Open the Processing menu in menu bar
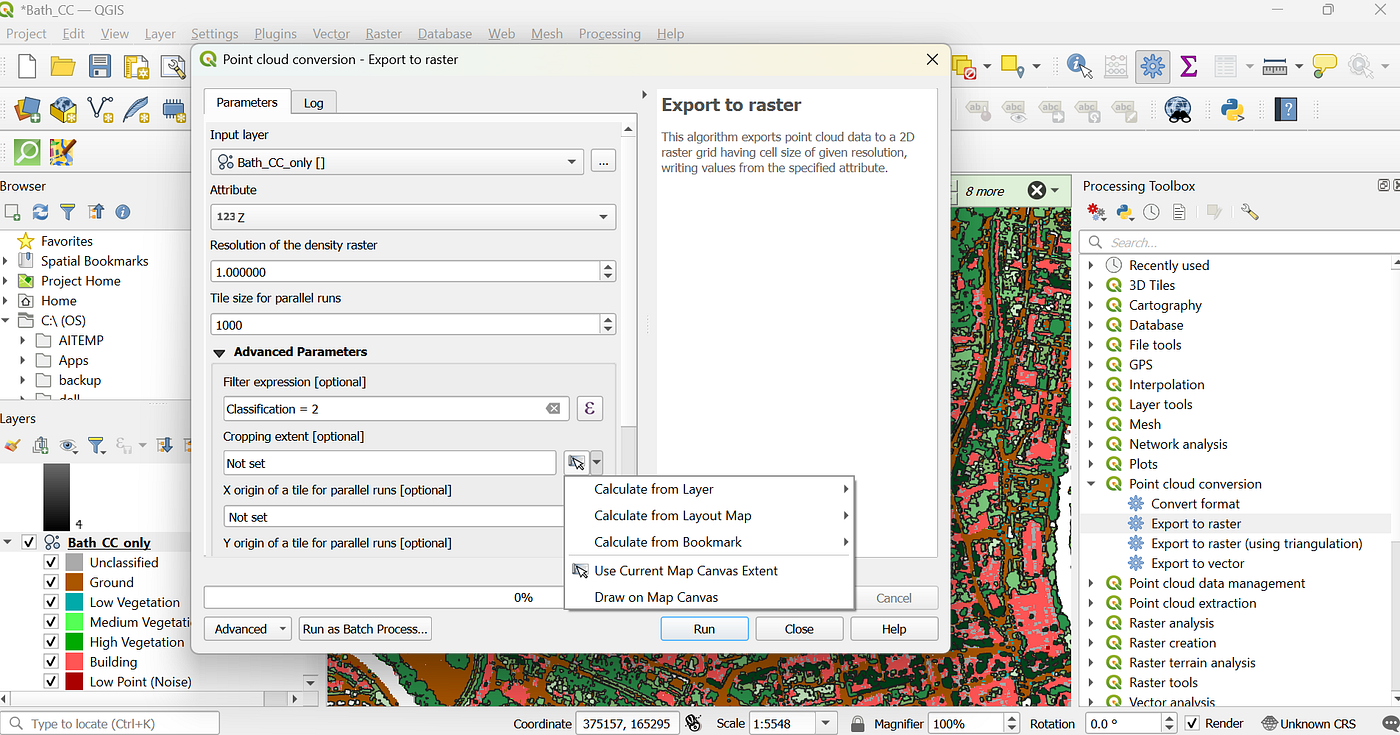 [609, 33]
